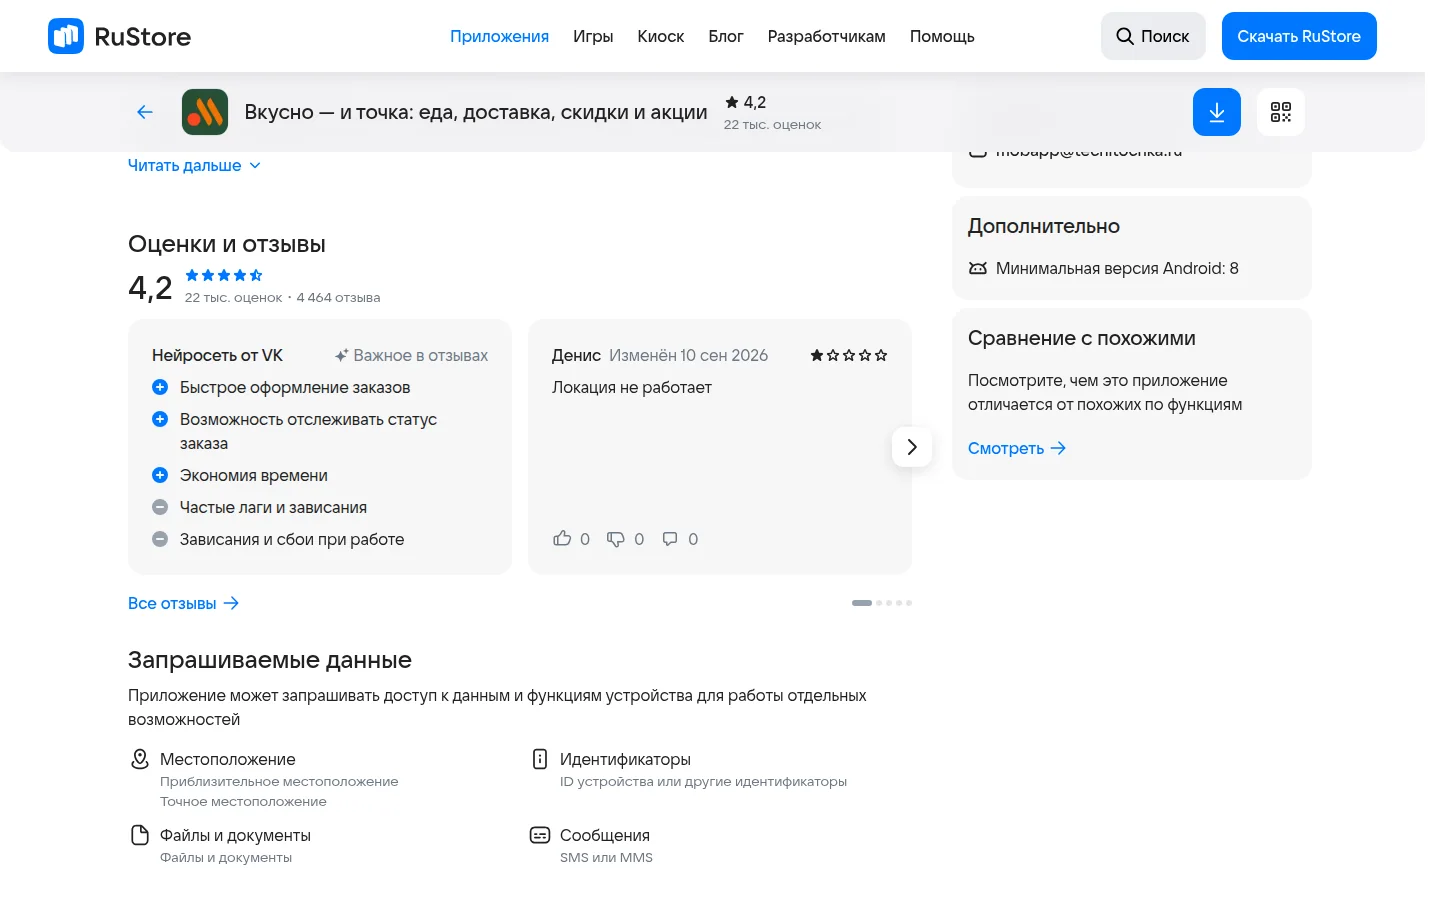Click the Точное местоположение permission text
This screenshot has height=900, width=1440.
243,801
